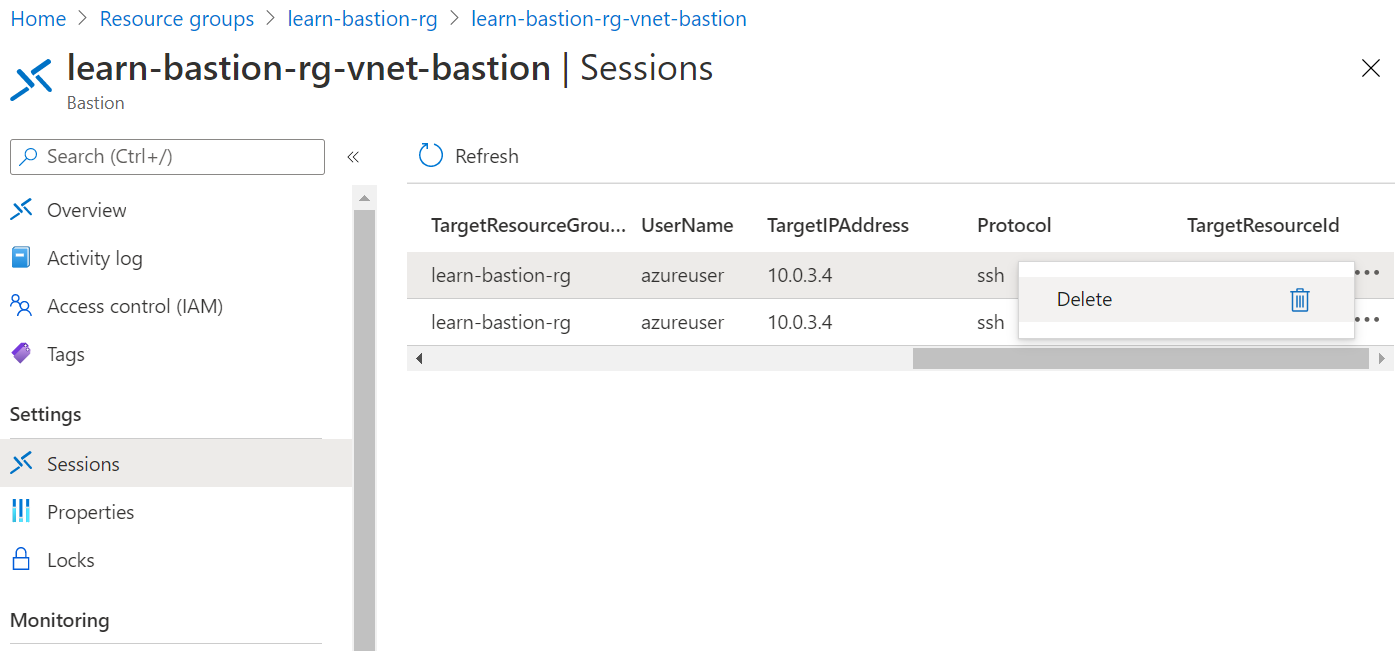The width and height of the screenshot is (1395, 651).
Task: Select Delete from the context menu
Action: pyautogui.click(x=1186, y=299)
